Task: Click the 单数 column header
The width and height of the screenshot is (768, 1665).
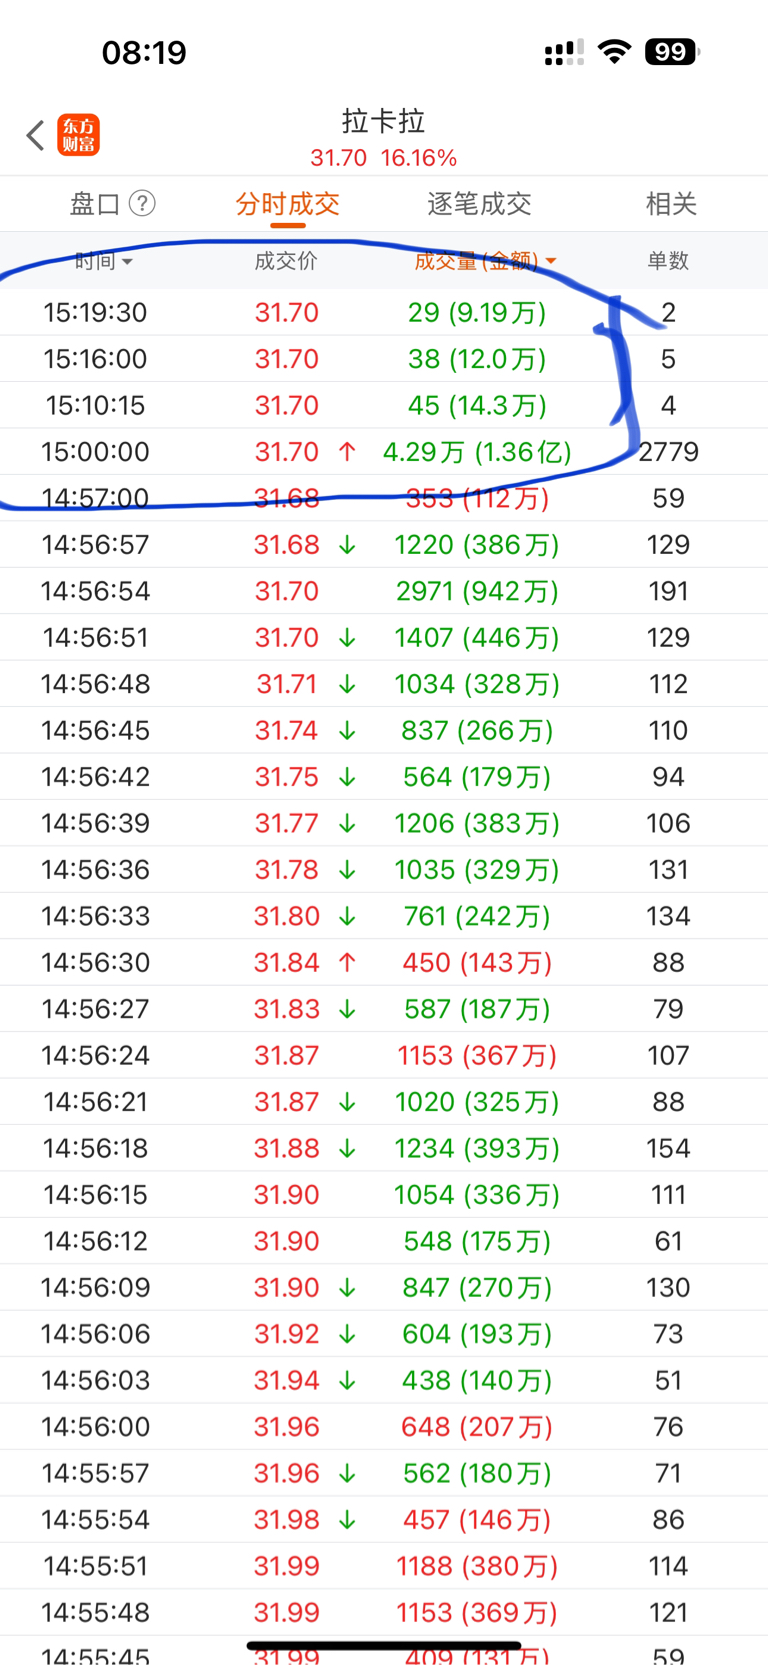Action: [x=668, y=261]
